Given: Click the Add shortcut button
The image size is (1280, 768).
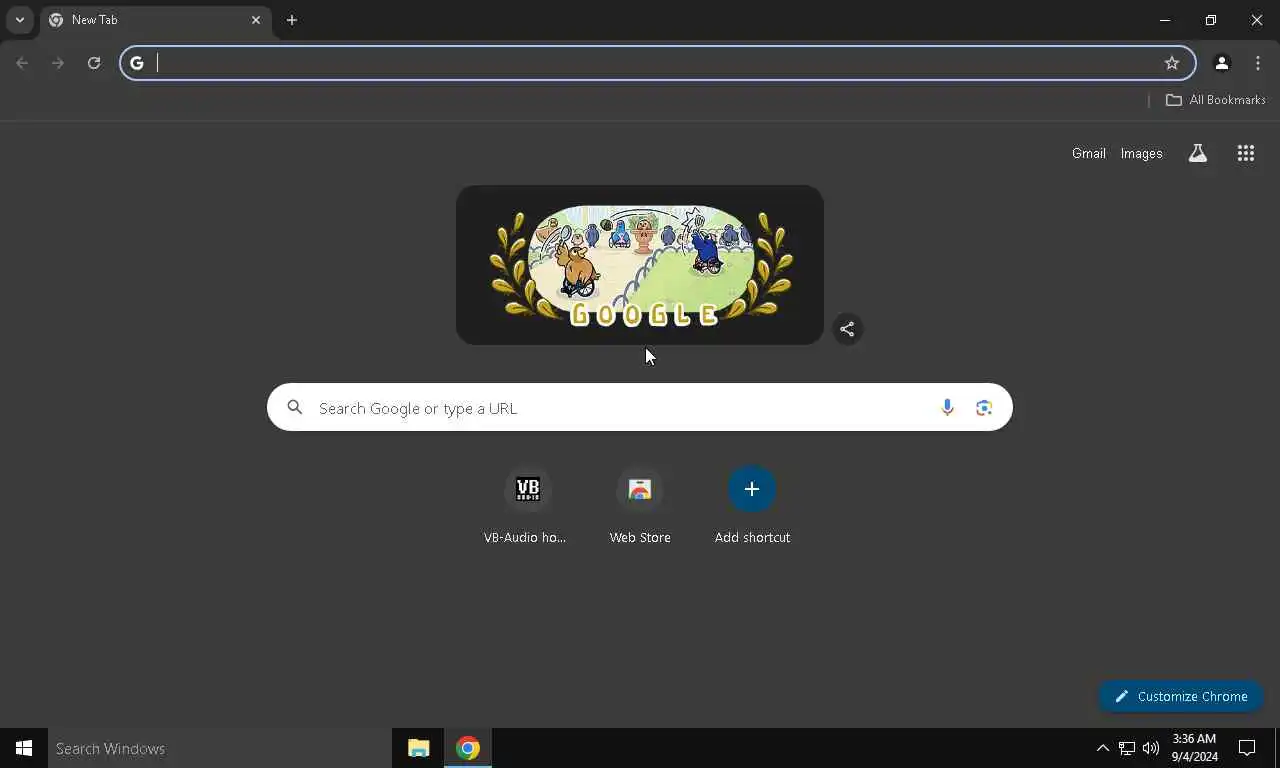Looking at the screenshot, I should point(752,506).
